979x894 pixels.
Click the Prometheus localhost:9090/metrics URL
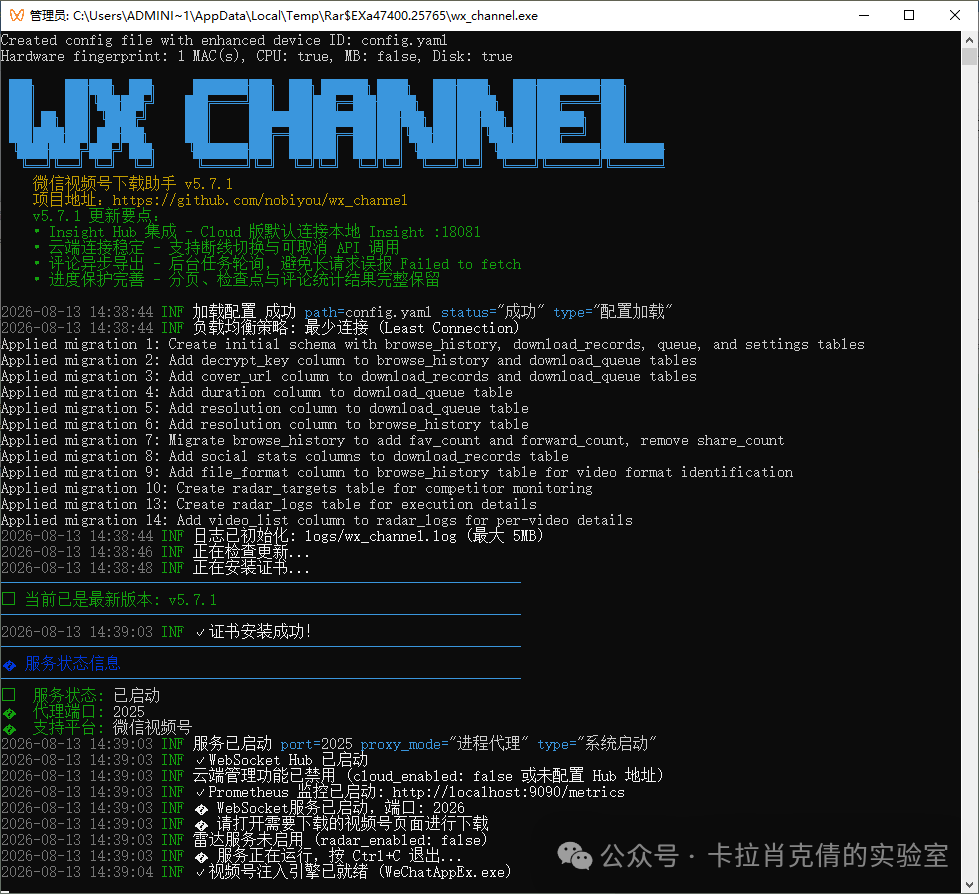(x=508, y=792)
